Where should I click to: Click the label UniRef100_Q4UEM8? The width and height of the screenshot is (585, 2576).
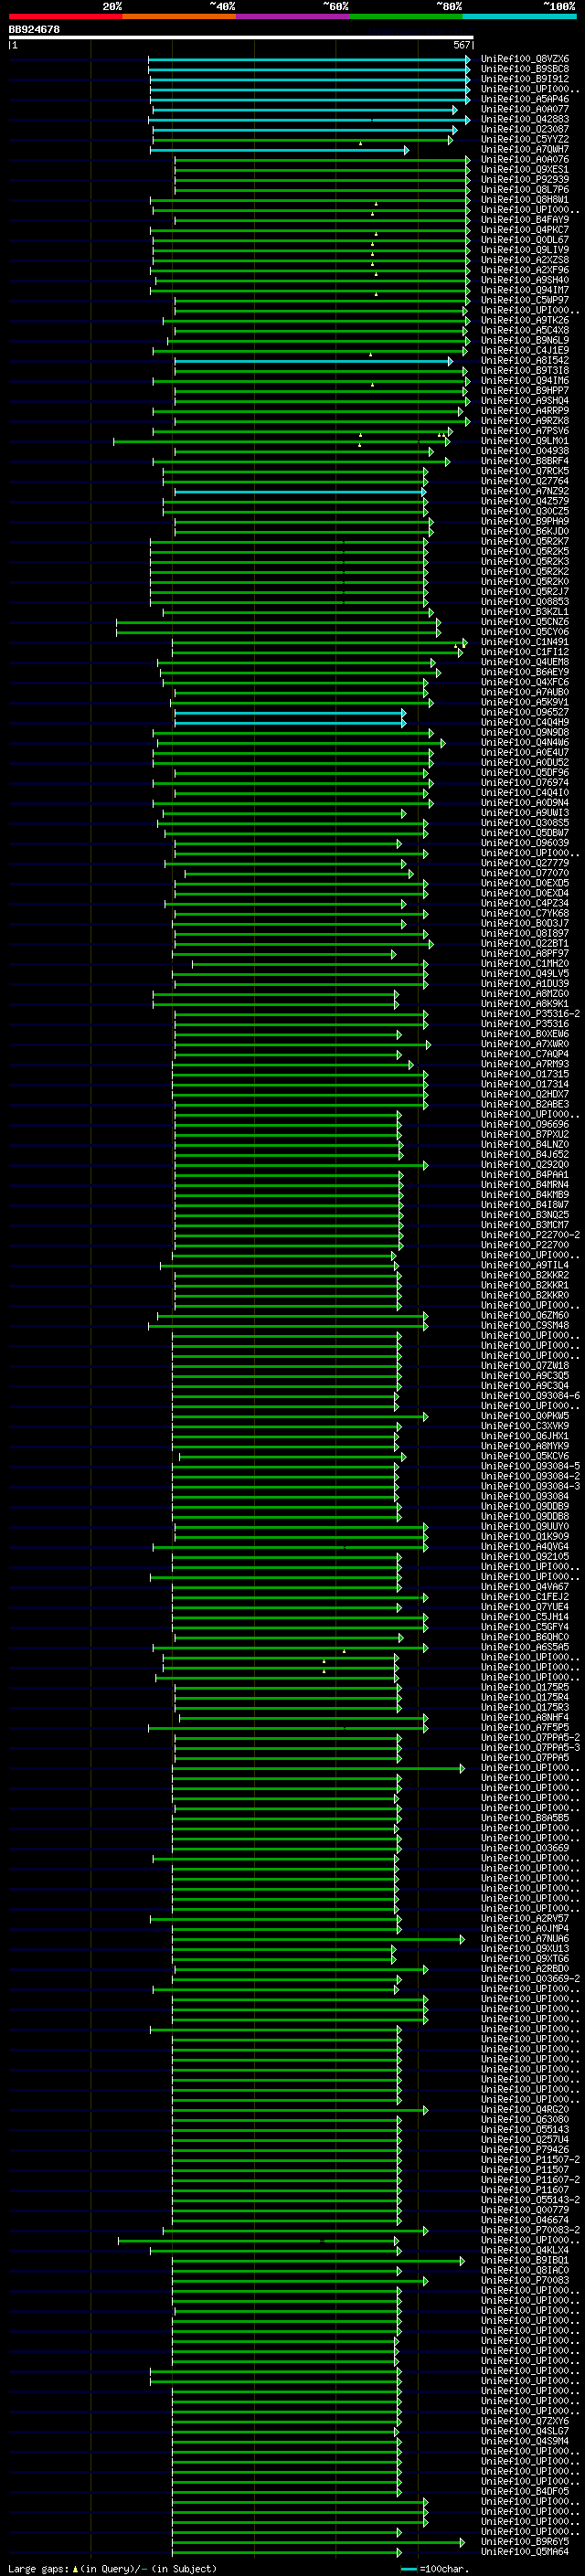click(x=525, y=662)
